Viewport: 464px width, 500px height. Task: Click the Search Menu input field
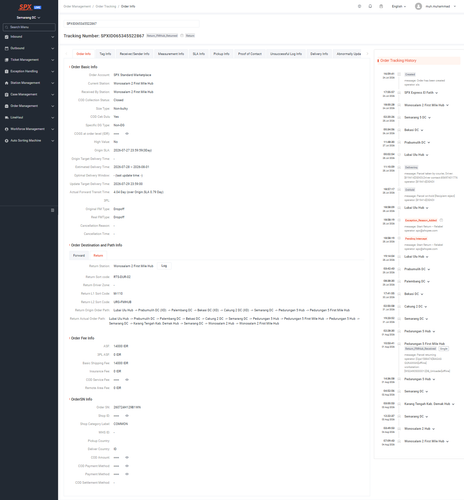coord(29,27)
